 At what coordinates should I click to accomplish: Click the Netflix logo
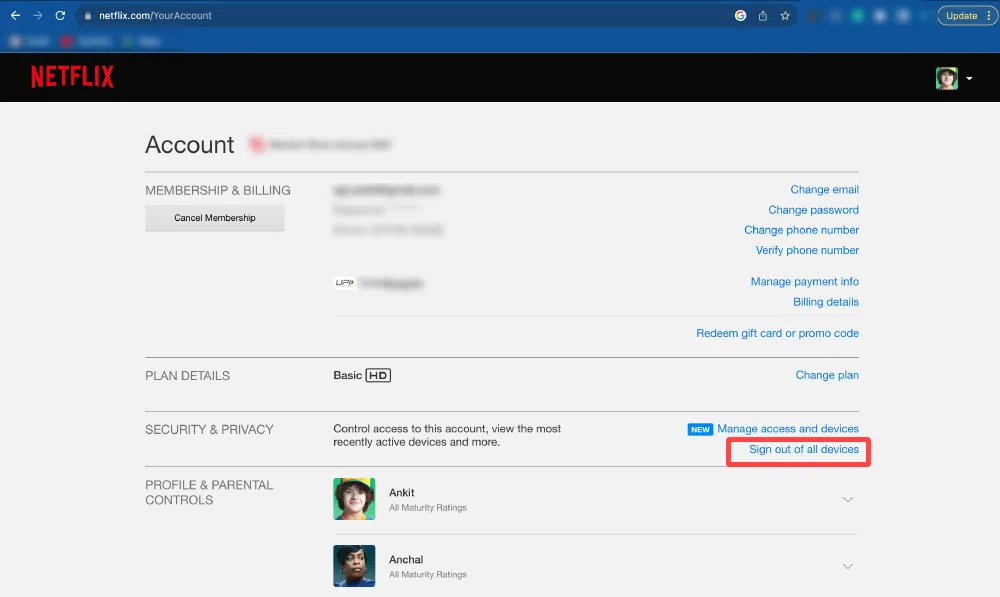(72, 77)
